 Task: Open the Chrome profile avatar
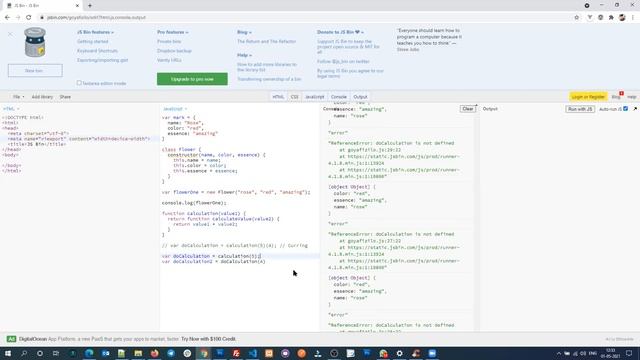622,18
